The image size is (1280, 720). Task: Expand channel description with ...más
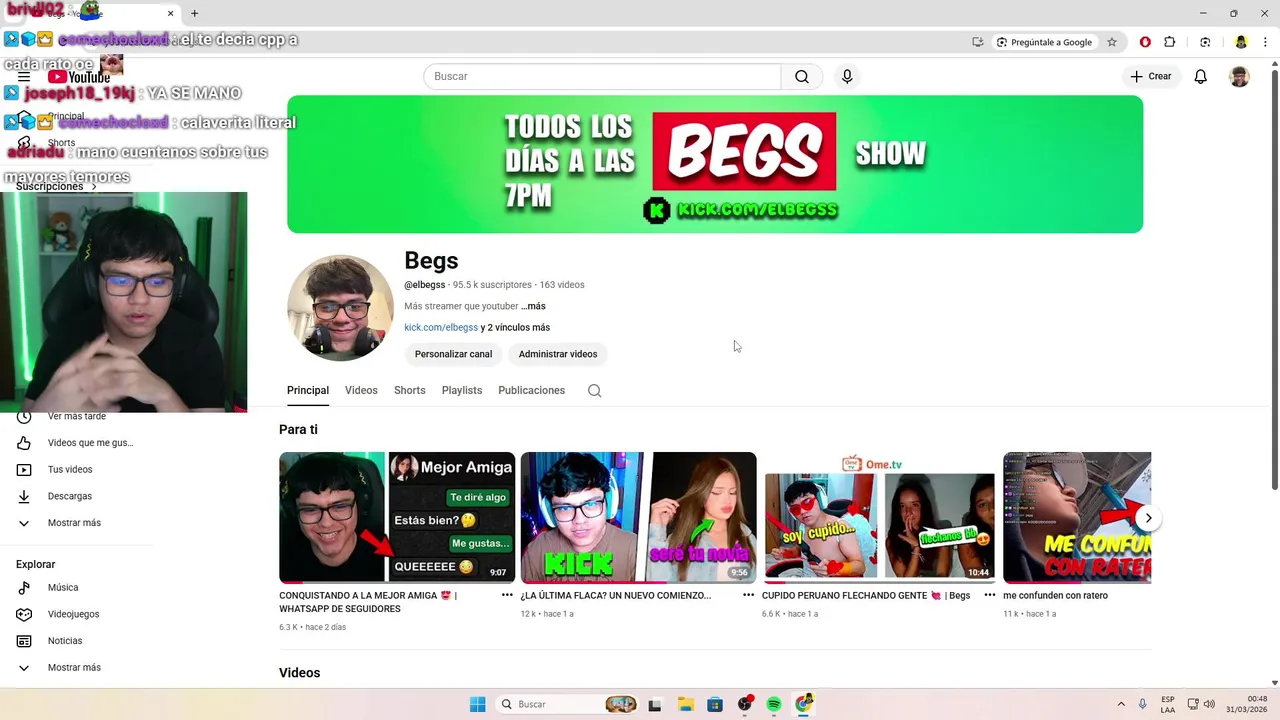point(533,306)
